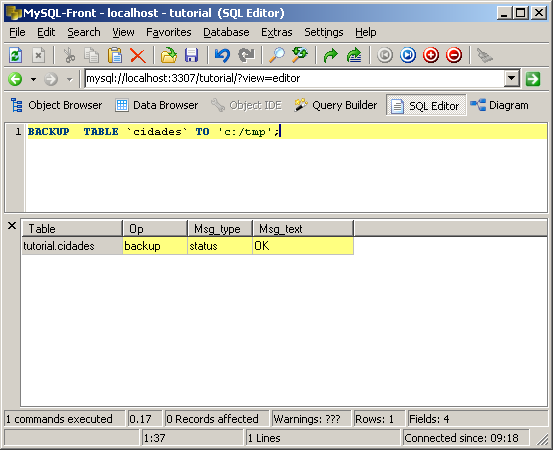Open the File menu
The width and height of the screenshot is (553, 450).
pos(17,32)
